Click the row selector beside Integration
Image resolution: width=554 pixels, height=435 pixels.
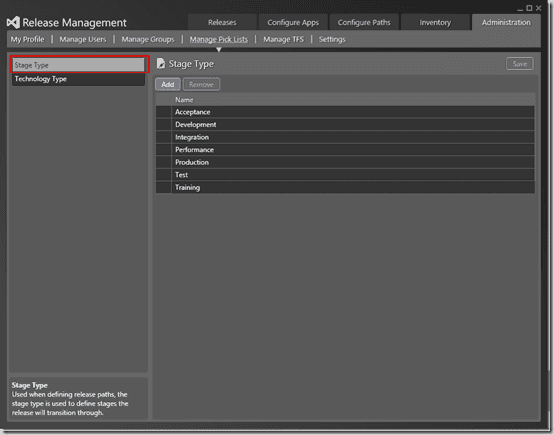[164, 137]
